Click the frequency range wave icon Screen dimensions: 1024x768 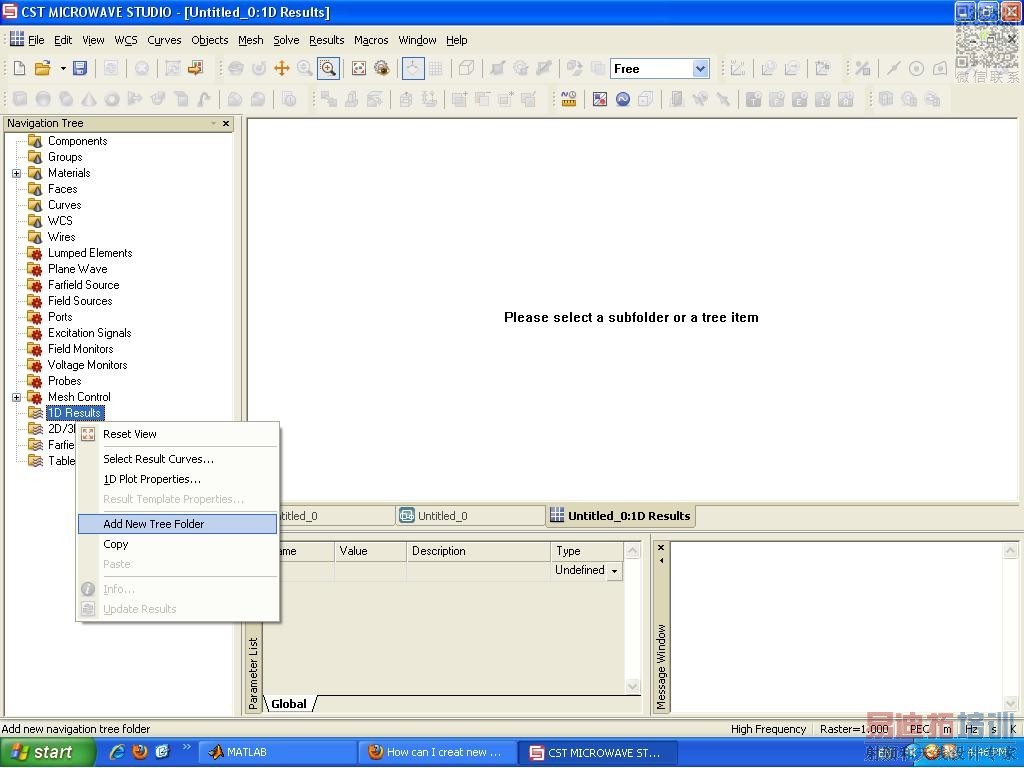tap(622, 99)
